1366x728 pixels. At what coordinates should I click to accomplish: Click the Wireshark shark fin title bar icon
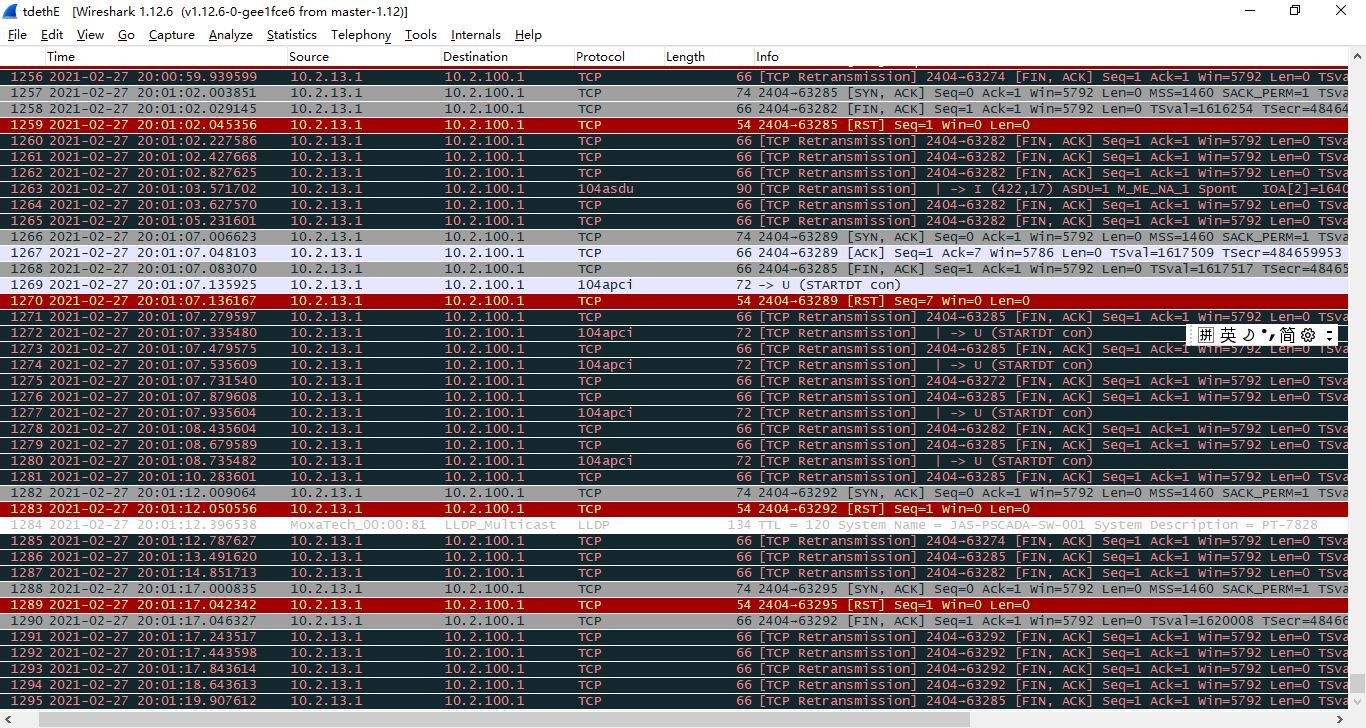[x=12, y=11]
